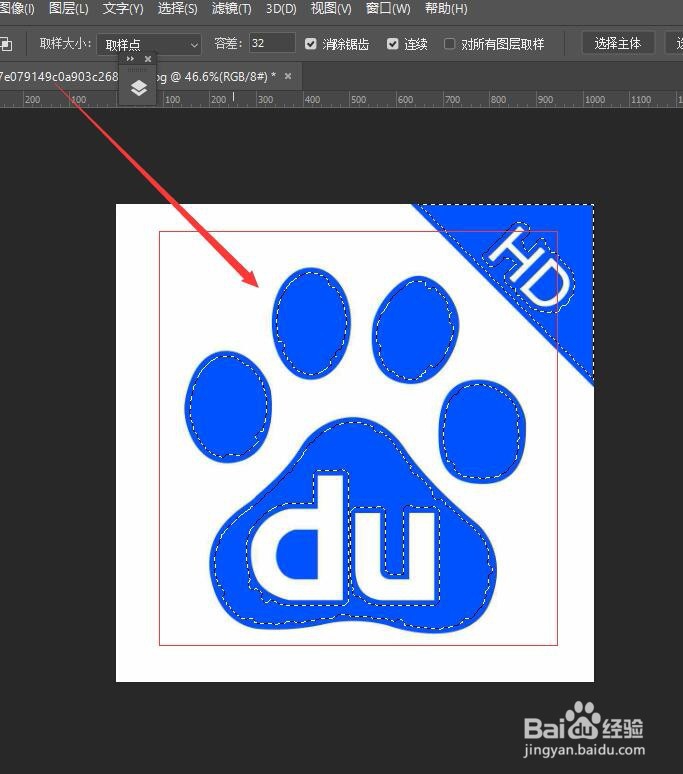Toggle the 消除锯齿 checkbox
The width and height of the screenshot is (683, 774).
tap(310, 44)
